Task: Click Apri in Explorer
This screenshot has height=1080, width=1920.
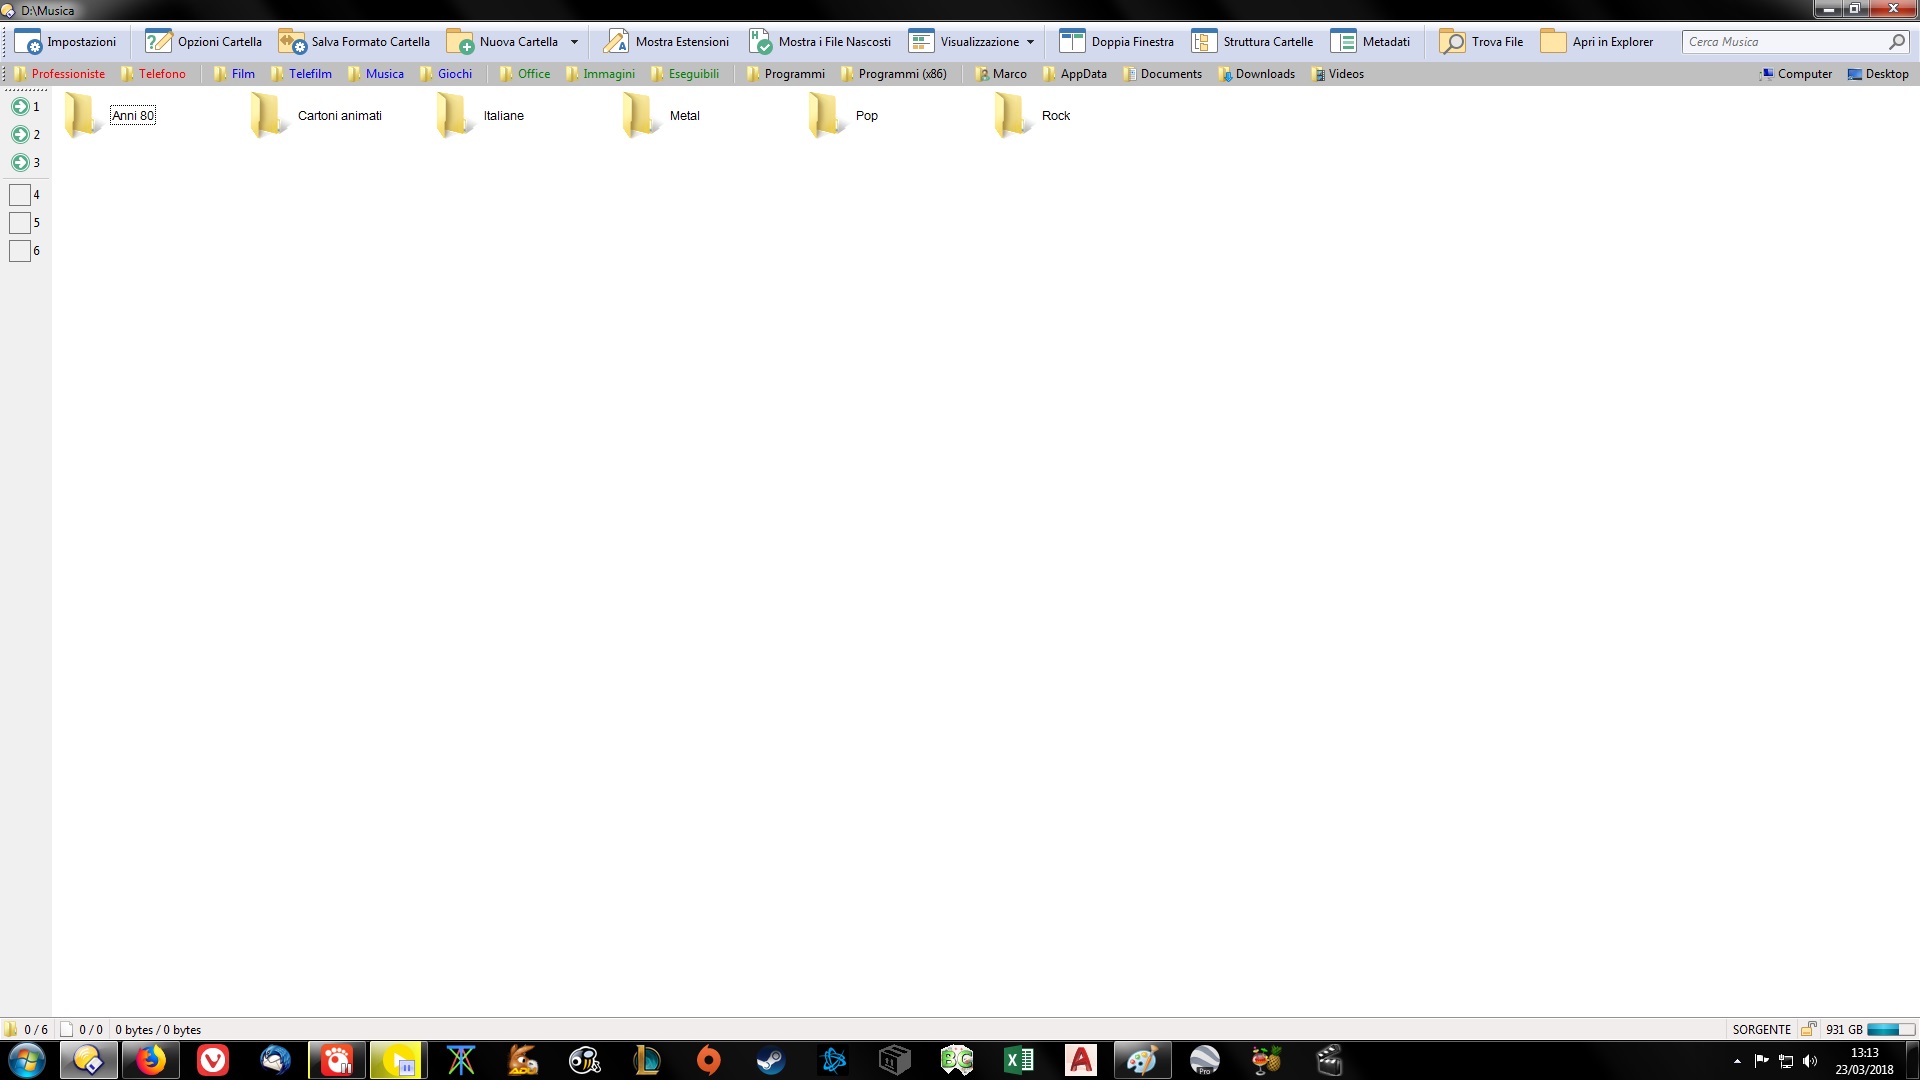Action: [1597, 42]
